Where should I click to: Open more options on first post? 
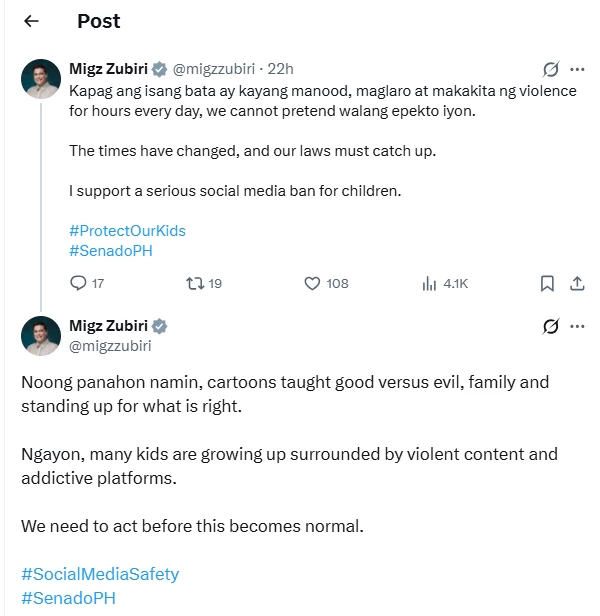[577, 70]
